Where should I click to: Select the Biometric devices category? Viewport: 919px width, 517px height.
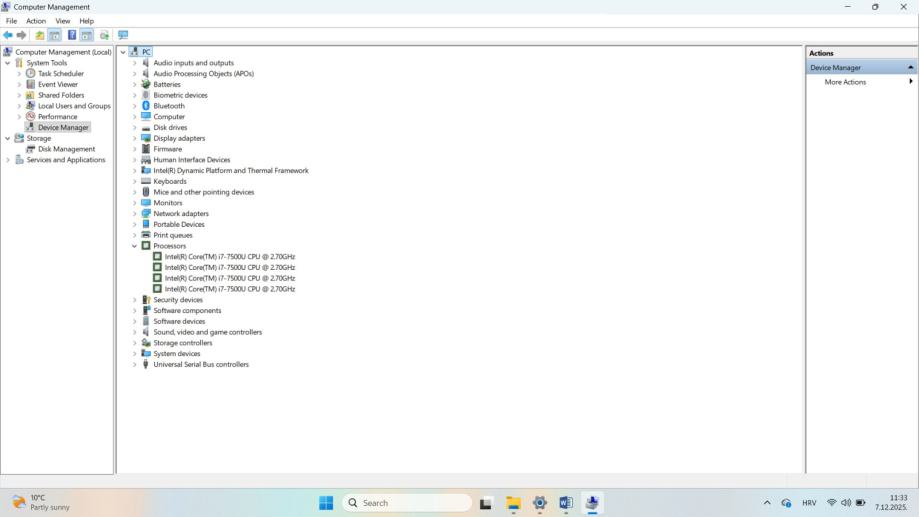pyautogui.click(x=181, y=95)
